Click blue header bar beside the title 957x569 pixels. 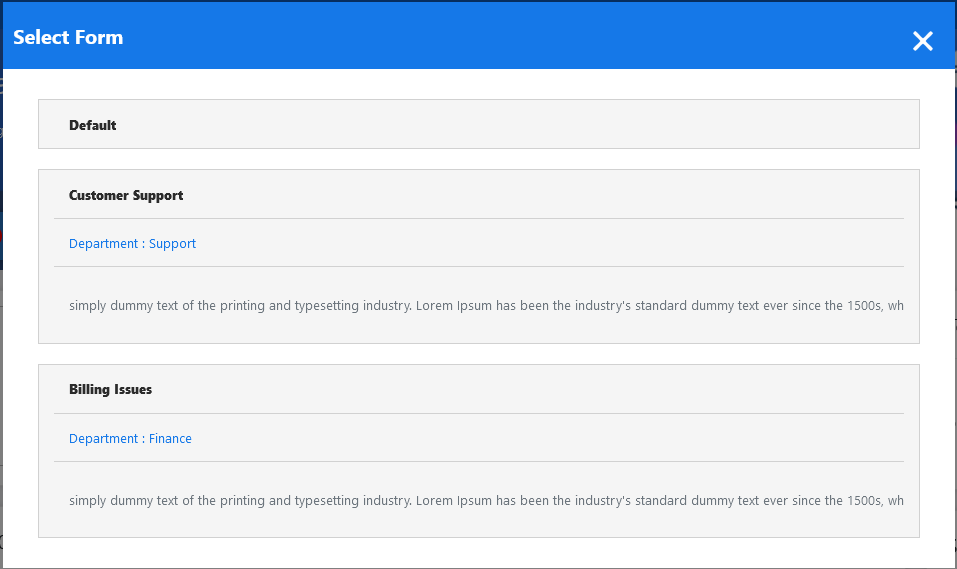500,38
